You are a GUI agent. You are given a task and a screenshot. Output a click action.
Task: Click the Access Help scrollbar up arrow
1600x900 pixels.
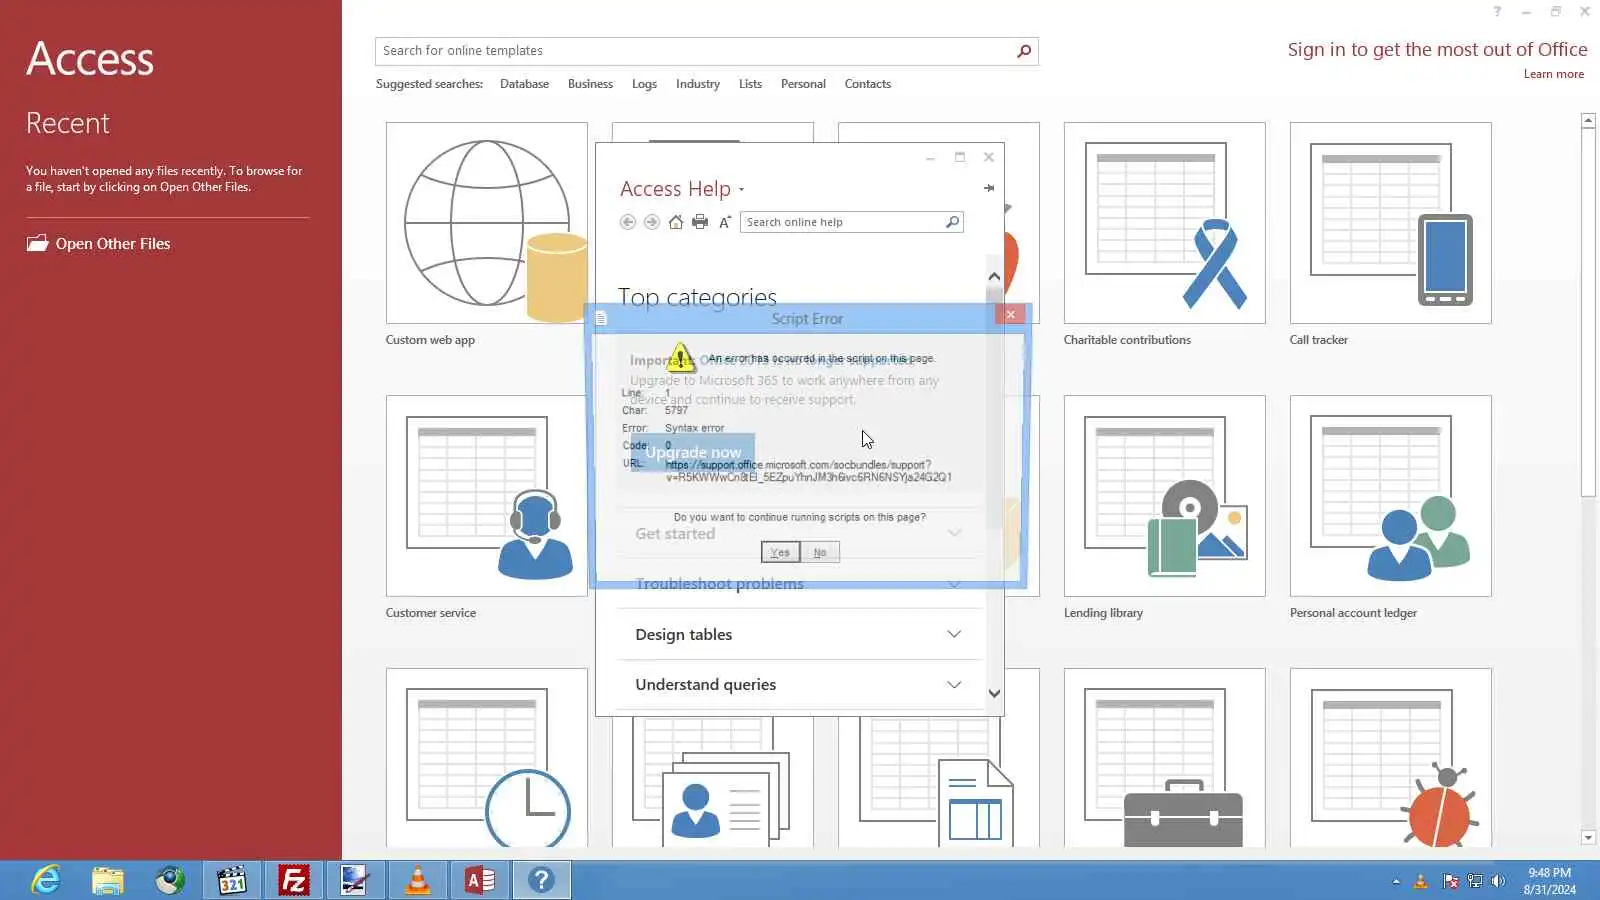(994, 276)
